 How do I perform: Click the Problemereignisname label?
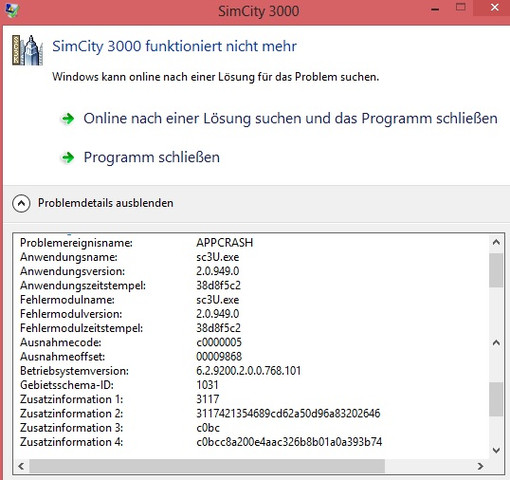pyautogui.click(x=76, y=243)
